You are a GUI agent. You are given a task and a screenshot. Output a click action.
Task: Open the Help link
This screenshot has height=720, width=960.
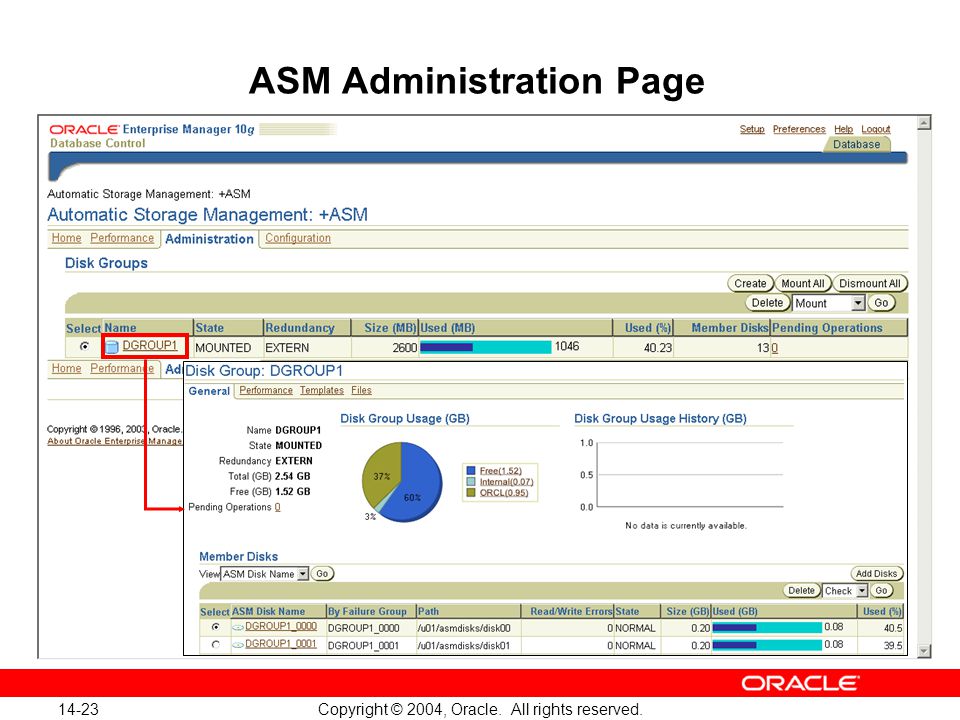(843, 129)
